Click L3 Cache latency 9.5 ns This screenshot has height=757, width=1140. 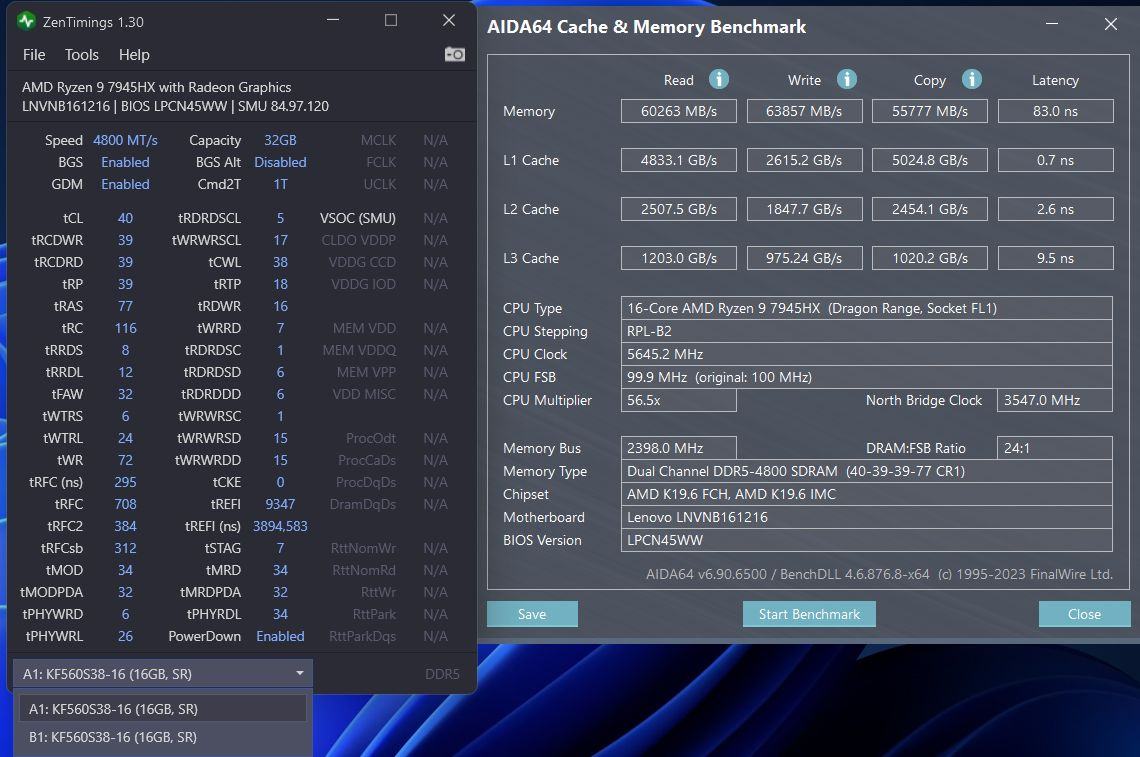click(1056, 257)
